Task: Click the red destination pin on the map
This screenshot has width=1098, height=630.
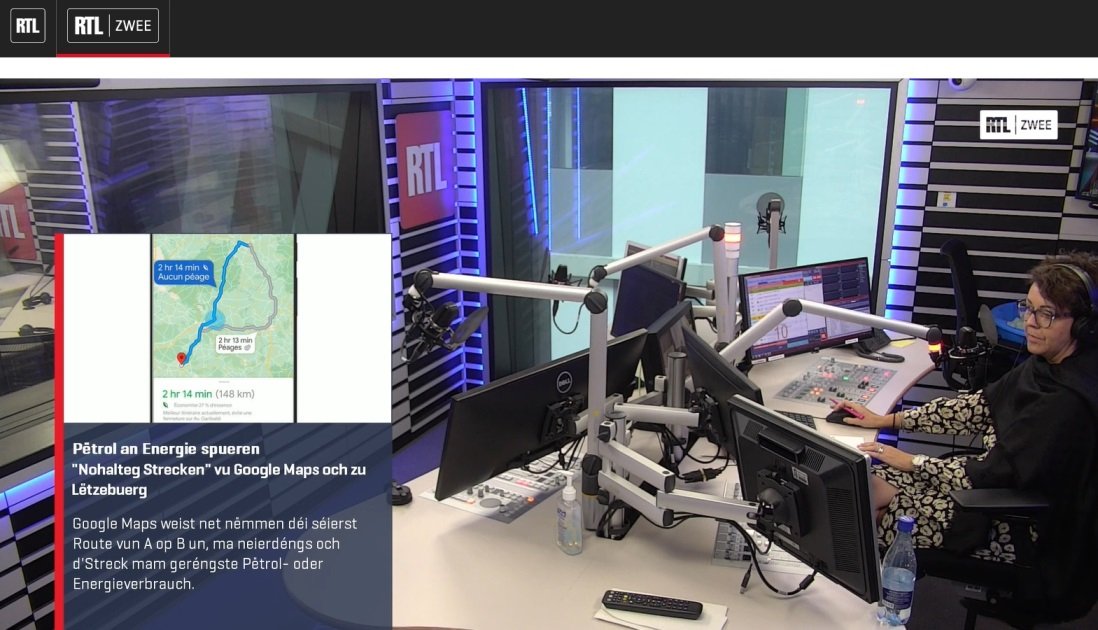Action: (181, 358)
